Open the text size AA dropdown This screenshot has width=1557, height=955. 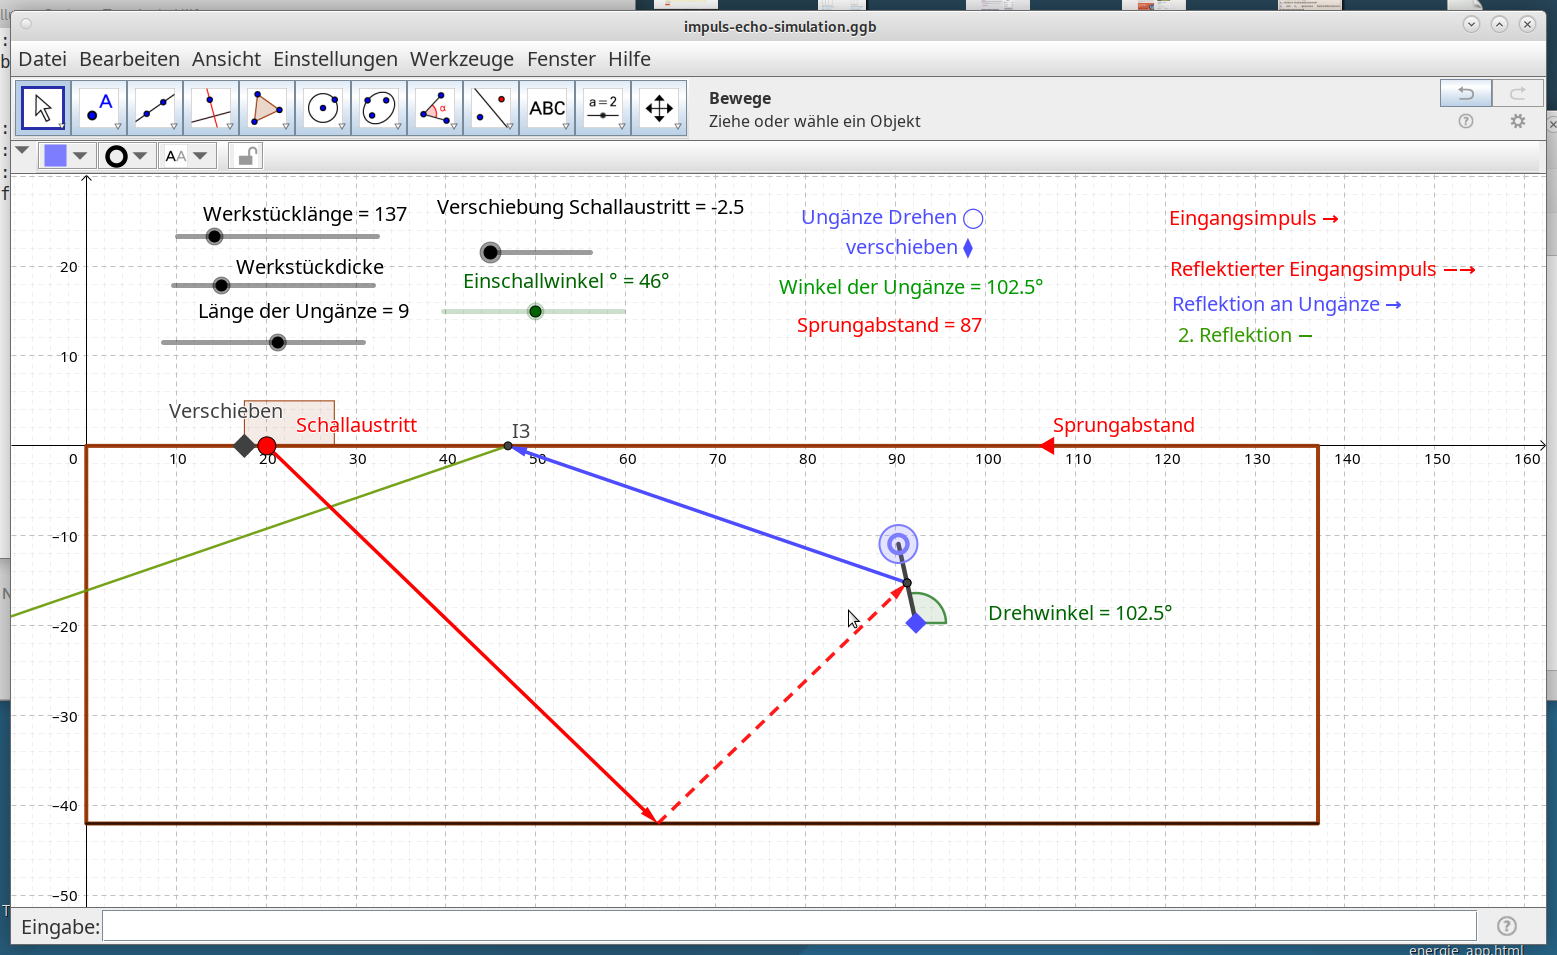[x=187, y=156]
